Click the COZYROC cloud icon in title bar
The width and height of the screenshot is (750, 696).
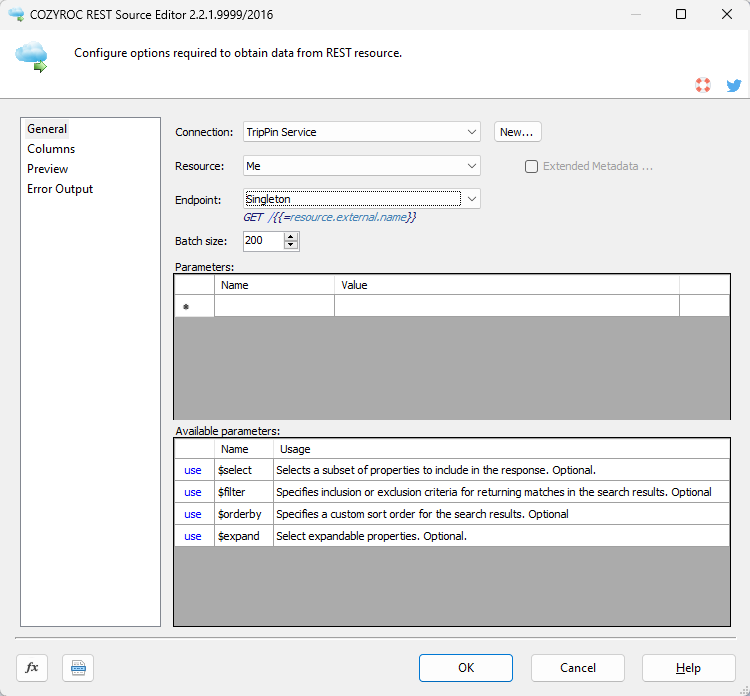[x=16, y=14]
